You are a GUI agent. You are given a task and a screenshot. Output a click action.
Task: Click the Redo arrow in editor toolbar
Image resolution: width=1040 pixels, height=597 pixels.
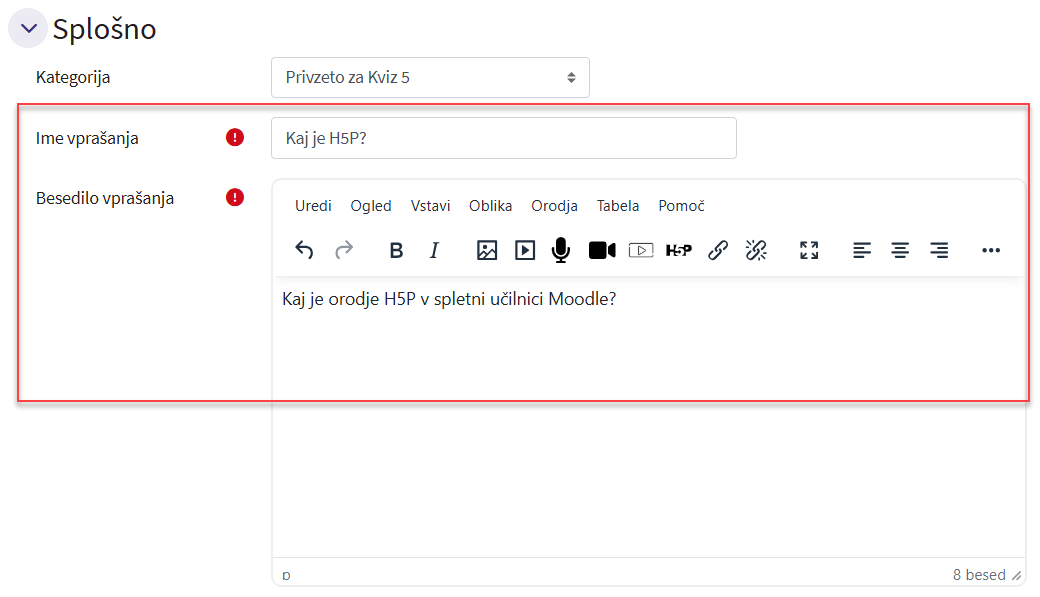coord(344,250)
